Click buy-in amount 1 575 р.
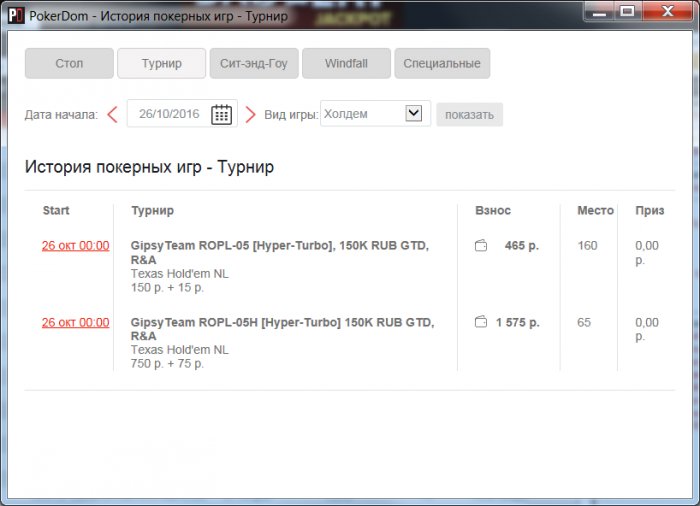 pyautogui.click(x=518, y=322)
